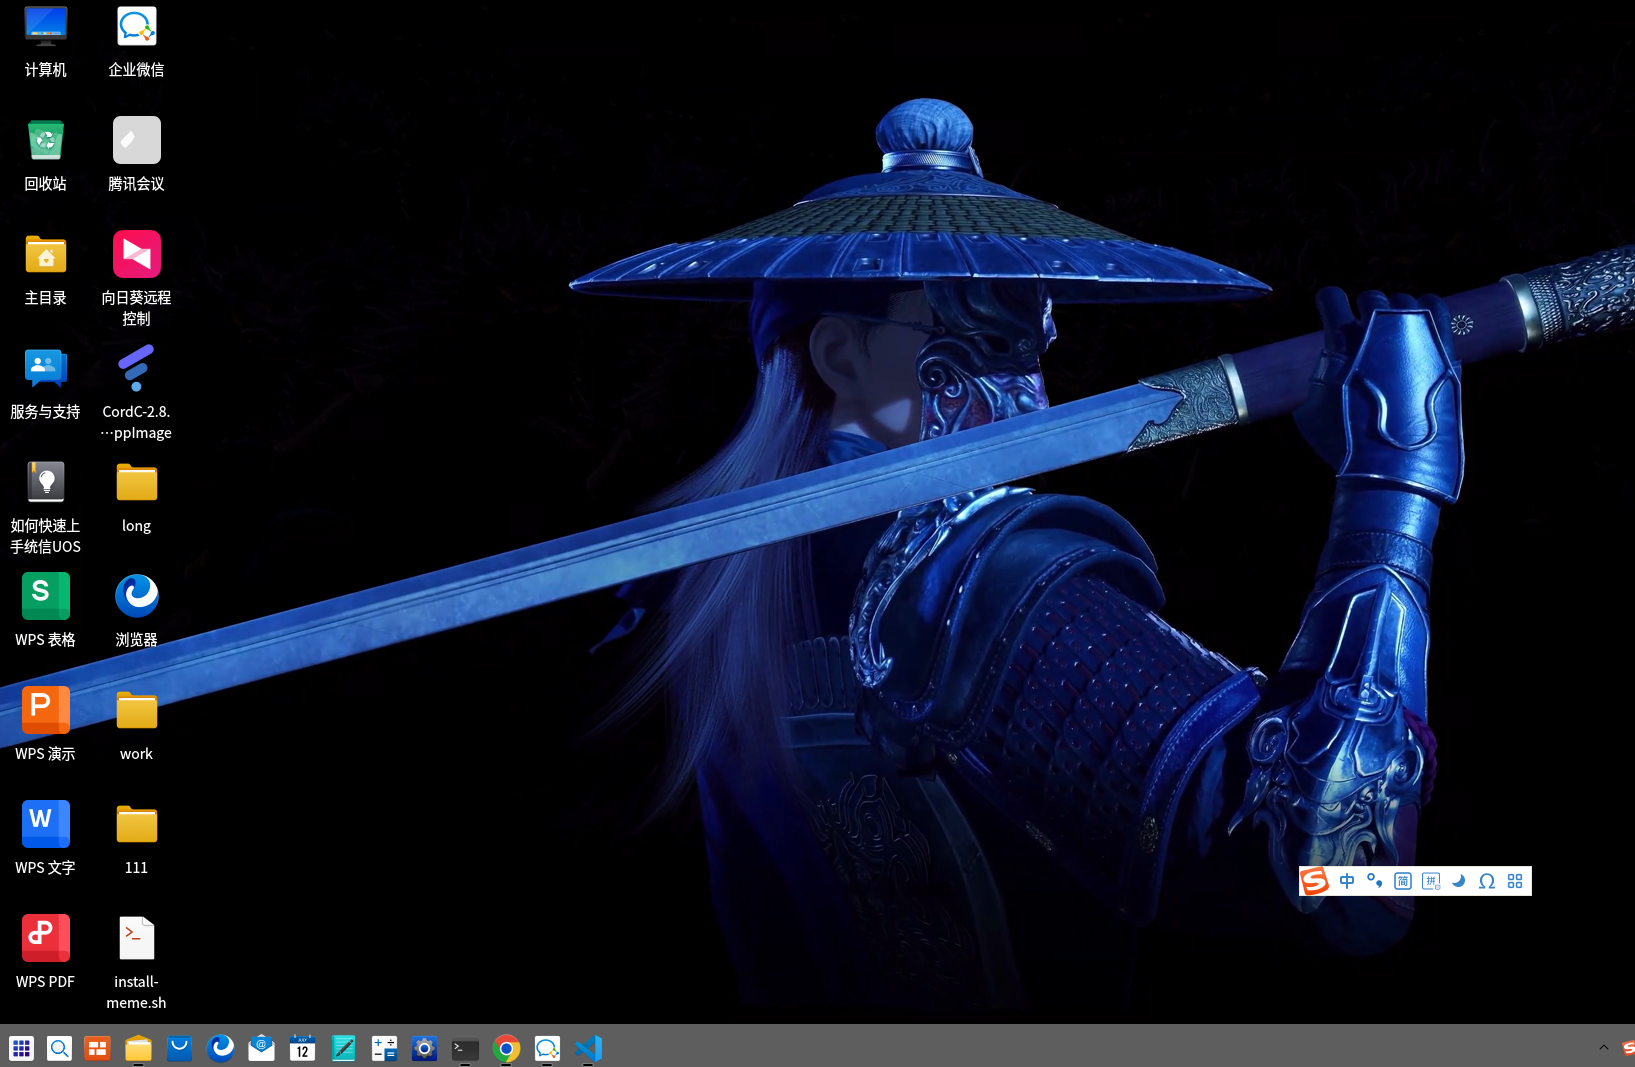Open the 计算机 desktop icon
The width and height of the screenshot is (1635, 1067).
point(45,41)
